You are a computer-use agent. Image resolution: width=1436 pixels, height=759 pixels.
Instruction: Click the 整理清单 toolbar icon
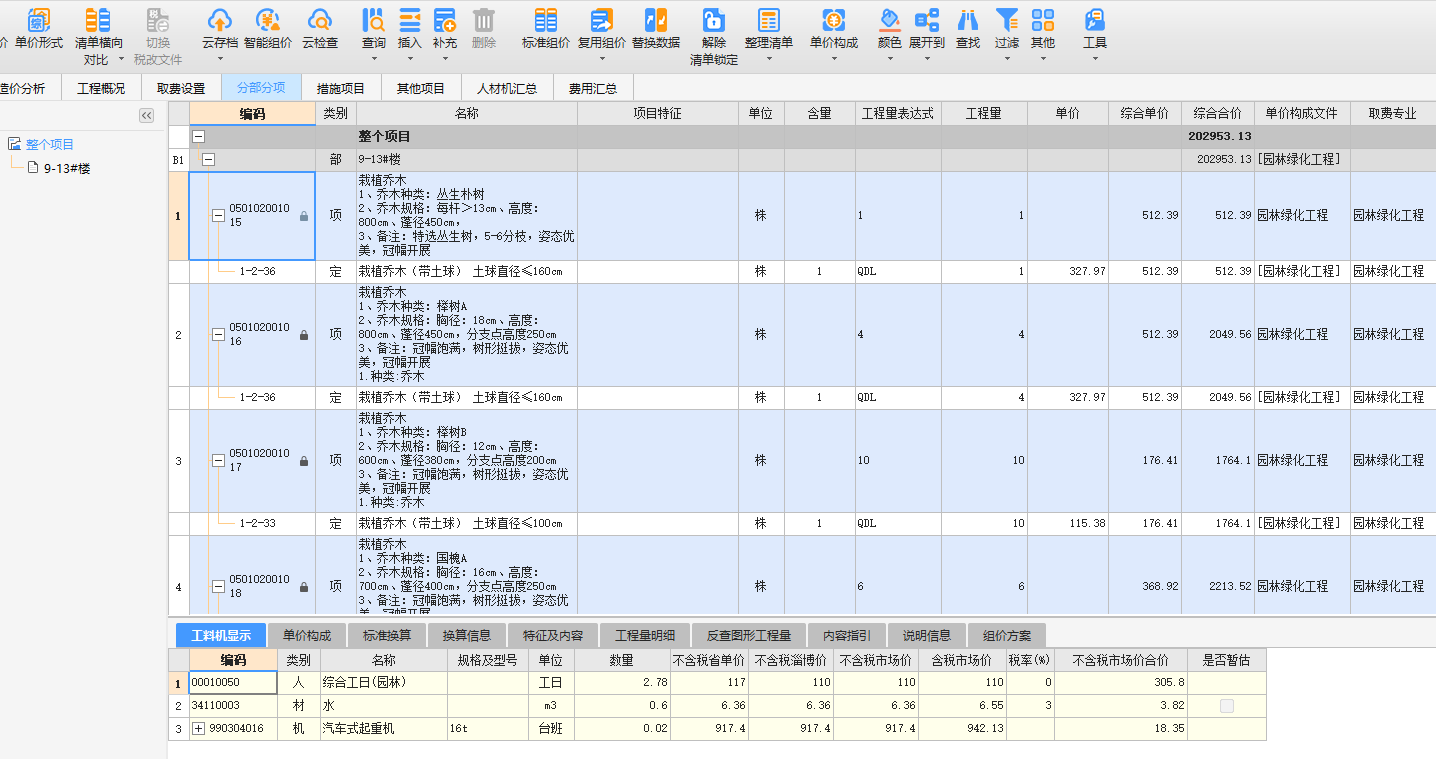pyautogui.click(x=768, y=19)
